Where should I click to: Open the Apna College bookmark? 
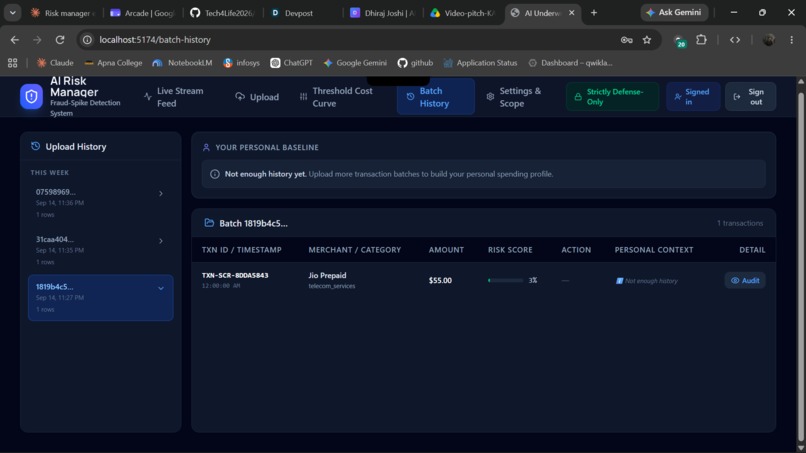pyautogui.click(x=113, y=63)
